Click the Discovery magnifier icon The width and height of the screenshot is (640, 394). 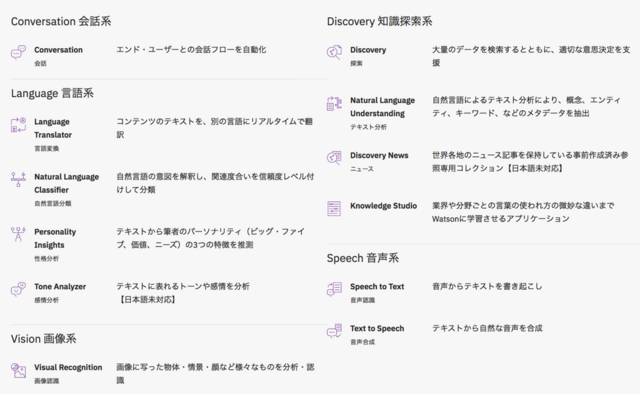tap(334, 52)
